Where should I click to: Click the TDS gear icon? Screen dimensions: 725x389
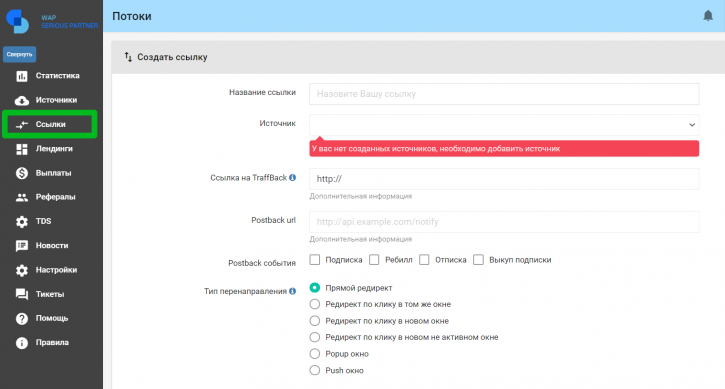click(x=22, y=222)
